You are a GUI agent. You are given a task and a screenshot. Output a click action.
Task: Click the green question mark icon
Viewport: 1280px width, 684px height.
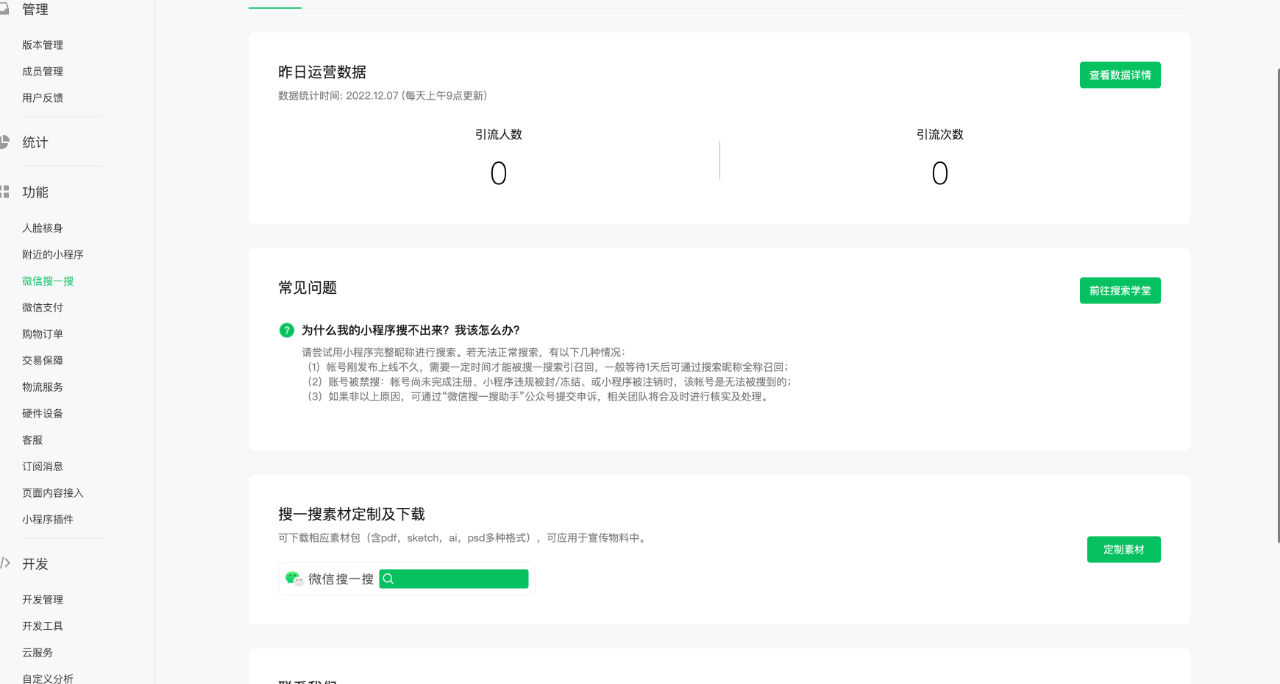point(287,330)
